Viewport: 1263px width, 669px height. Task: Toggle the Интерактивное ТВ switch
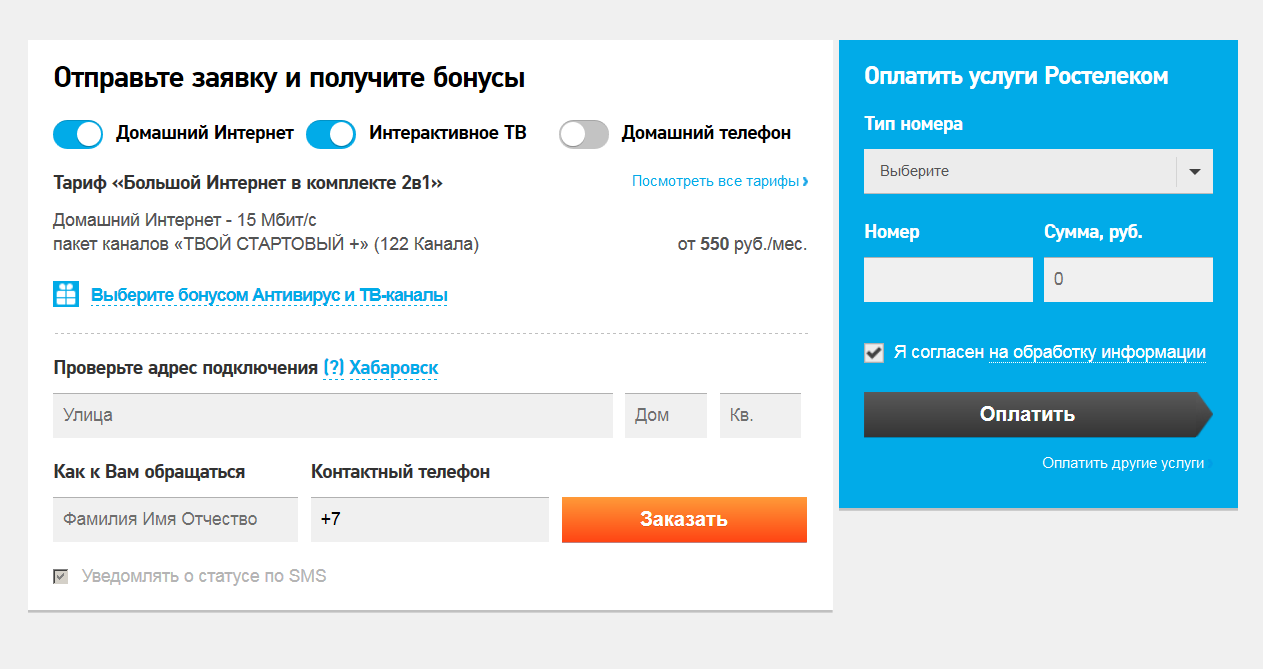331,134
